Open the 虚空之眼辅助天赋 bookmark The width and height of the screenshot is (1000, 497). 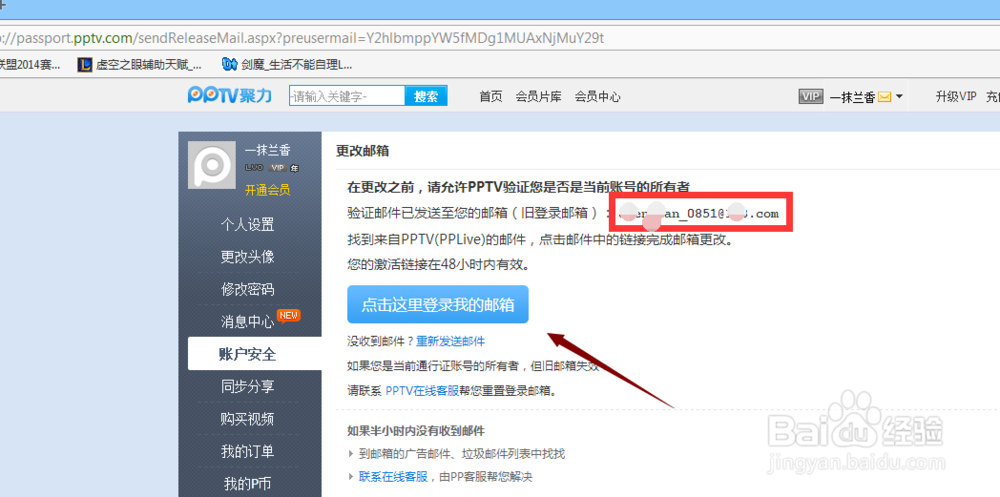point(140,64)
